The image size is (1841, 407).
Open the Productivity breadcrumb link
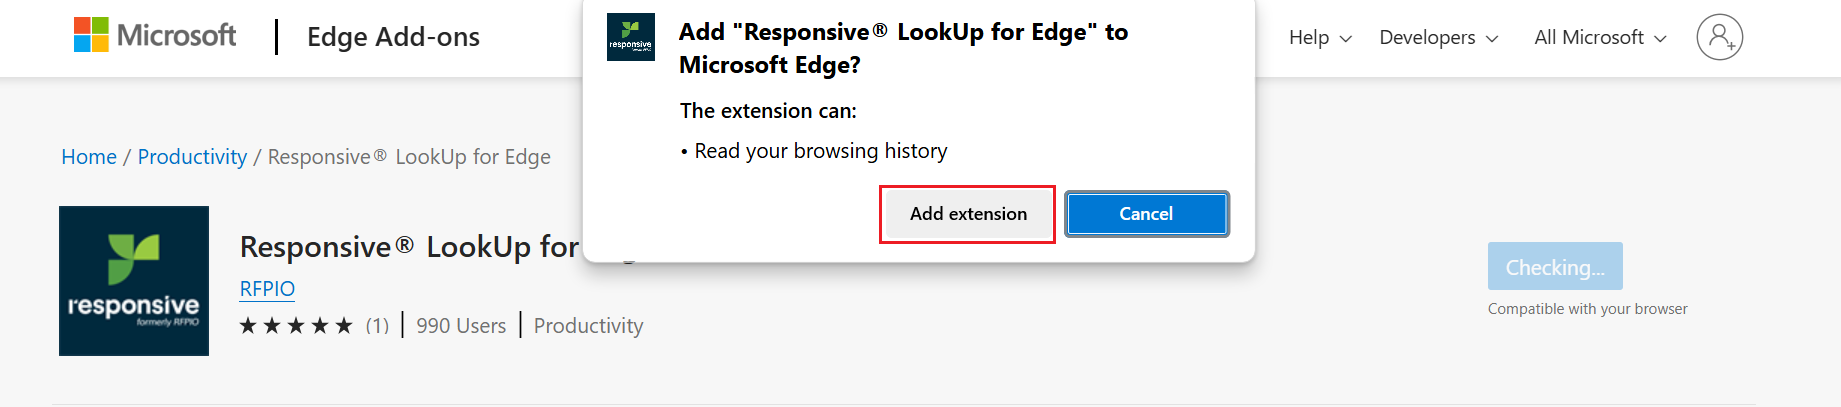click(192, 157)
